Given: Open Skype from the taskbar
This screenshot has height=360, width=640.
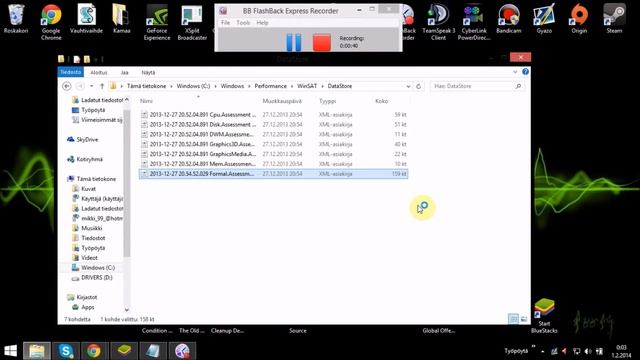Looking at the screenshot, I should coord(66,351).
